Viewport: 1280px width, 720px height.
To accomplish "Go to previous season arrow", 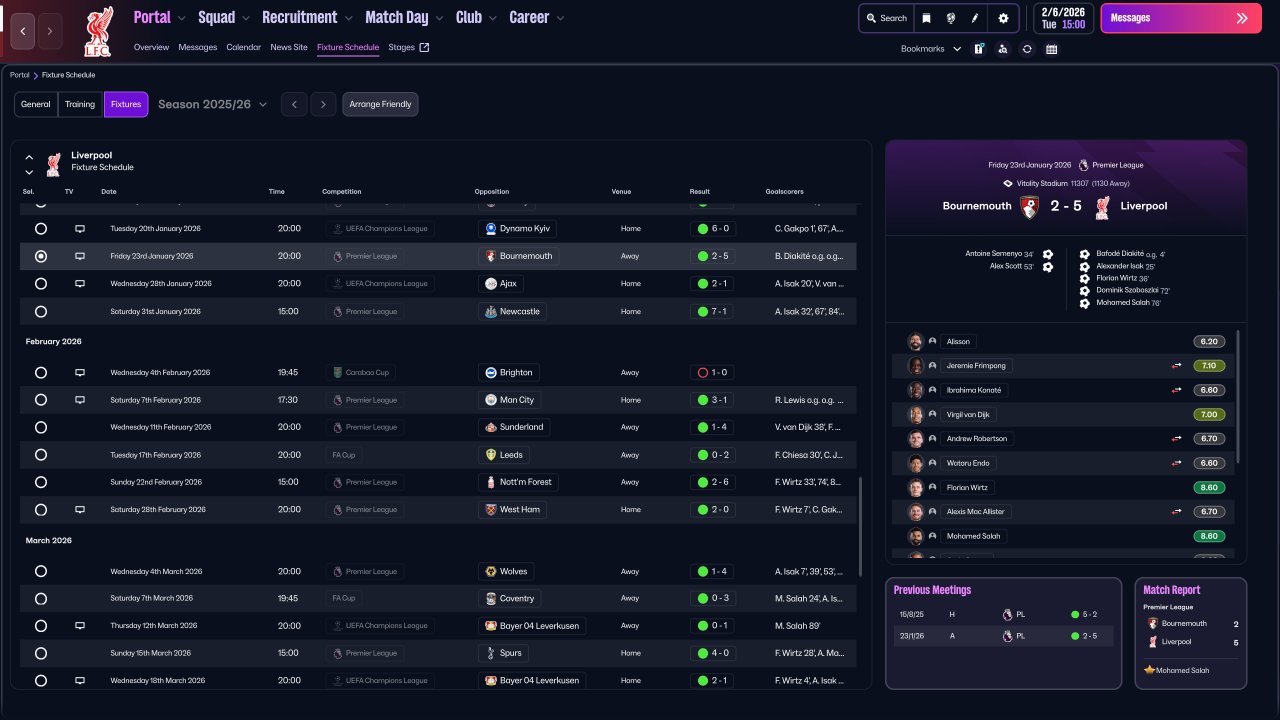I will [294, 104].
